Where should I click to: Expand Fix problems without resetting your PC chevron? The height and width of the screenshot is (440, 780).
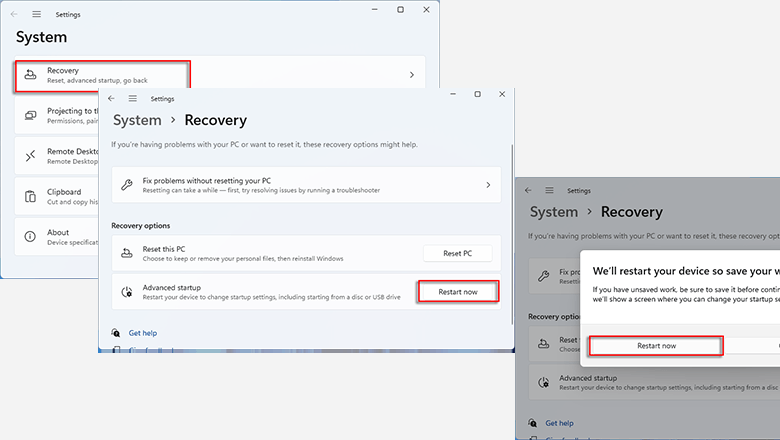pyautogui.click(x=488, y=185)
